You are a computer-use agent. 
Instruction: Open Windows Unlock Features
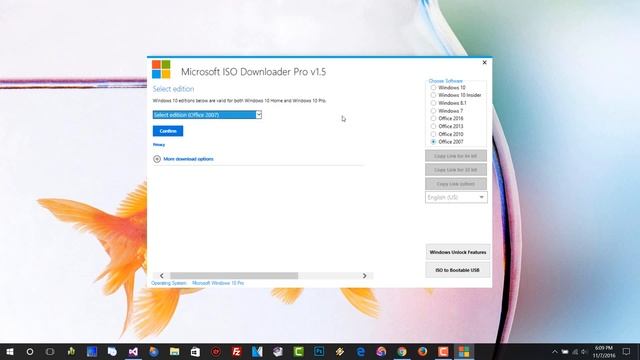pyautogui.click(x=458, y=252)
